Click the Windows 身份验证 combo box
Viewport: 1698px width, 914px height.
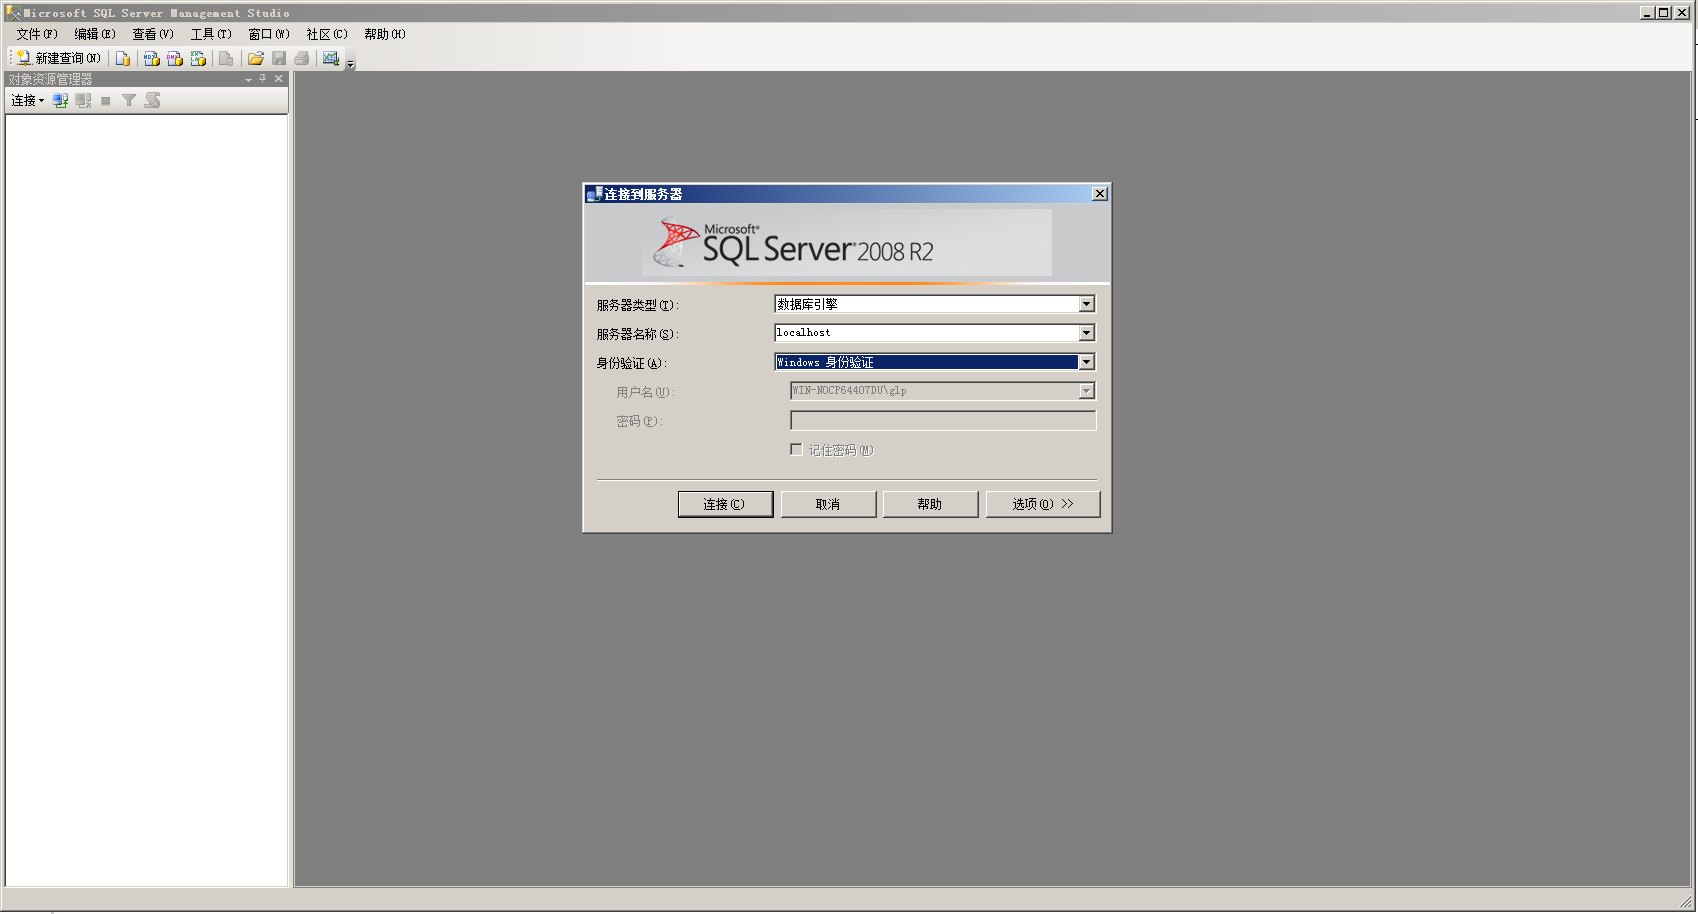pos(935,362)
